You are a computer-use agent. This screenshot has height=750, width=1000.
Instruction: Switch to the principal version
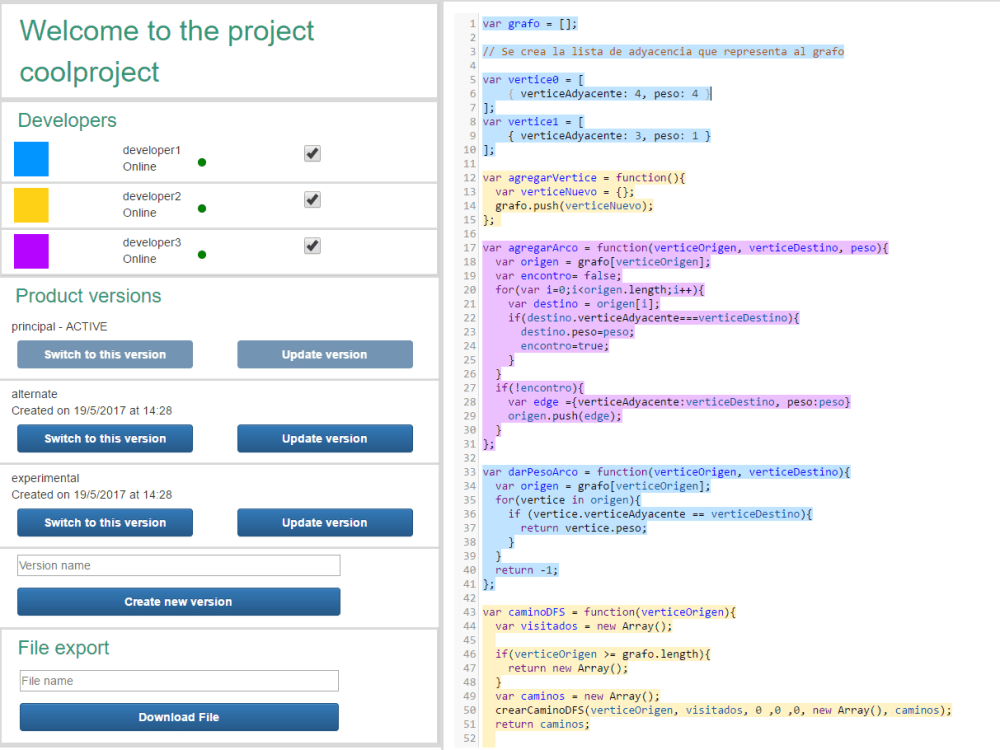pyautogui.click(x=105, y=354)
